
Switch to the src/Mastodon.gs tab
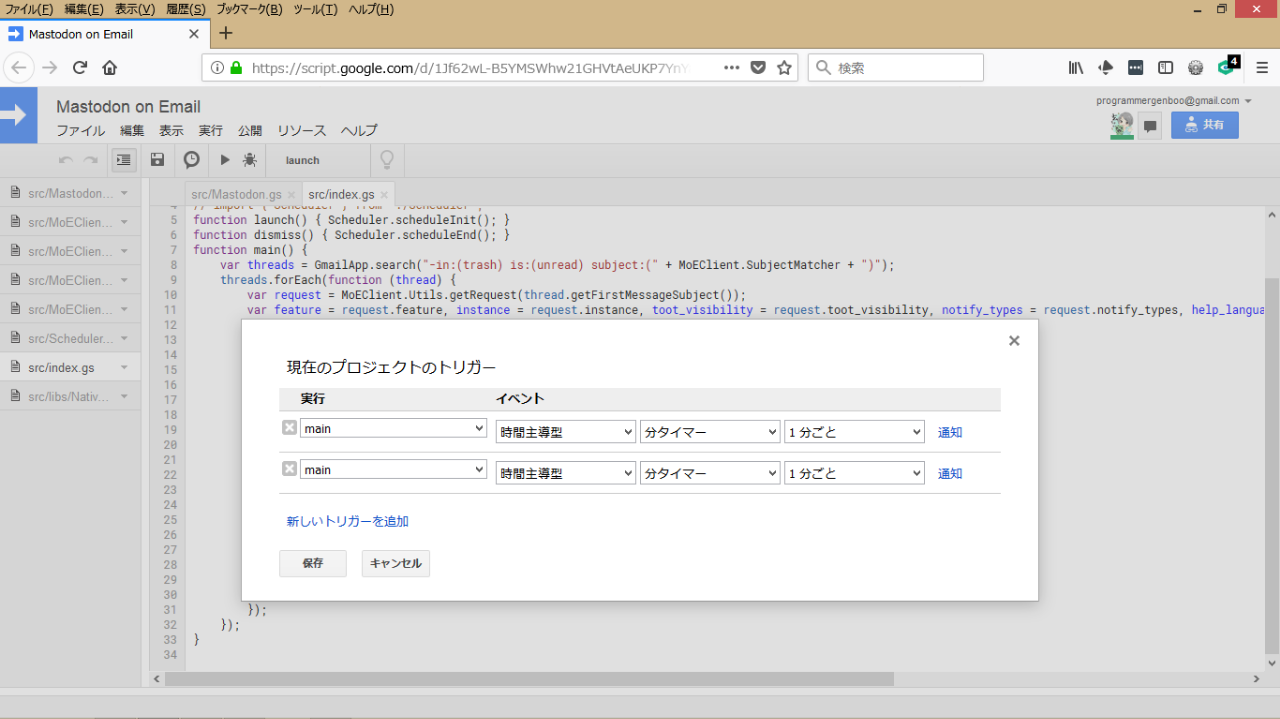[236, 194]
